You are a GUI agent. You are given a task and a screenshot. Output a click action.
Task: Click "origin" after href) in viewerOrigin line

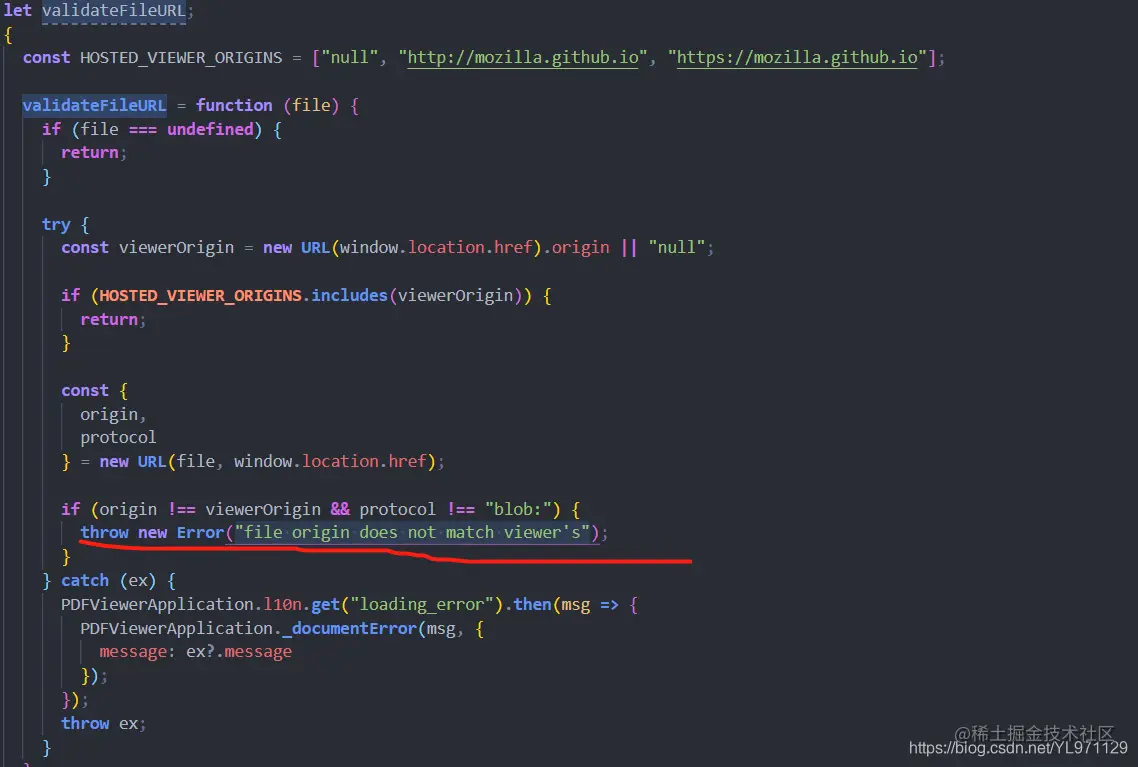pyautogui.click(x=581, y=247)
